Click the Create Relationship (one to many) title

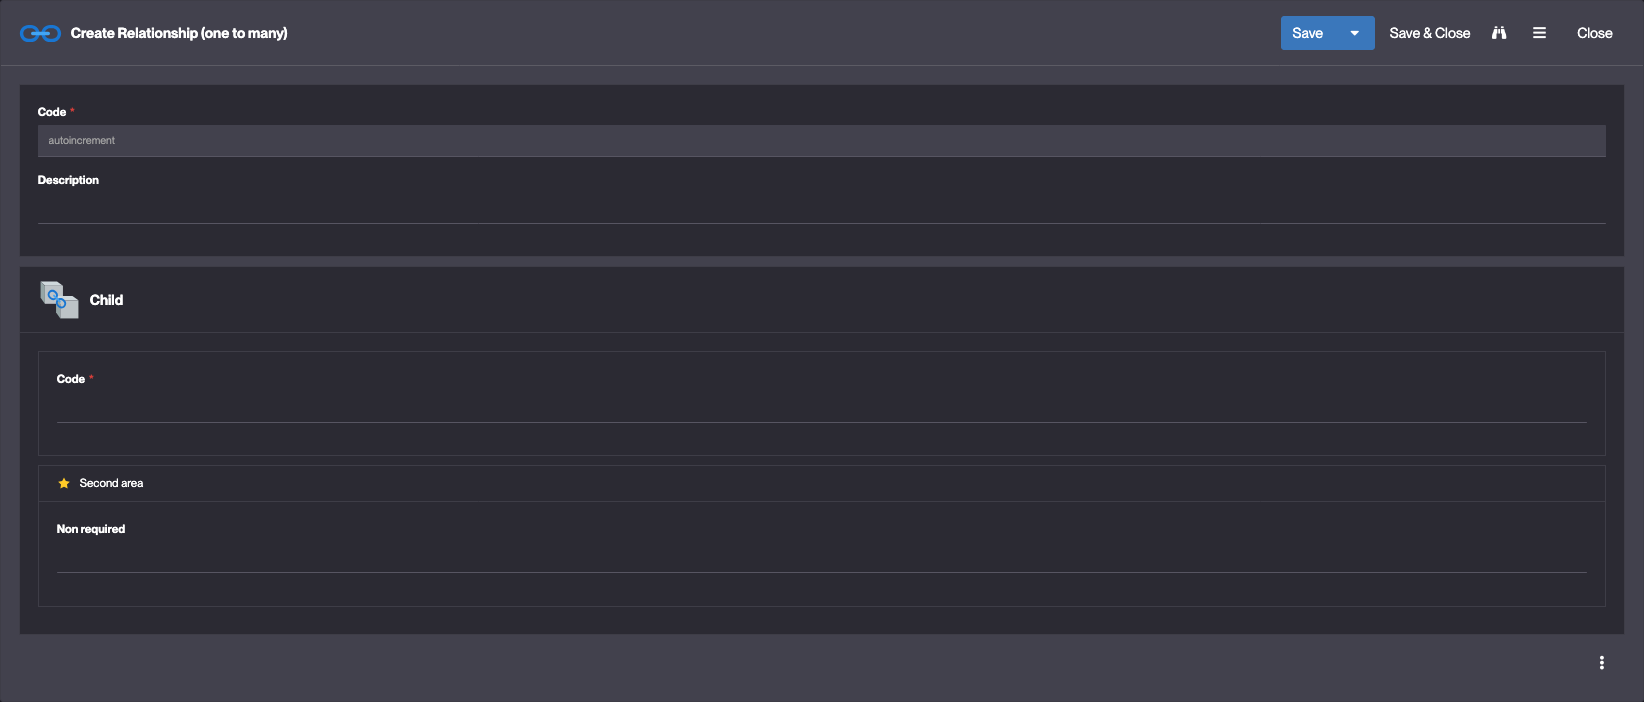pos(179,33)
